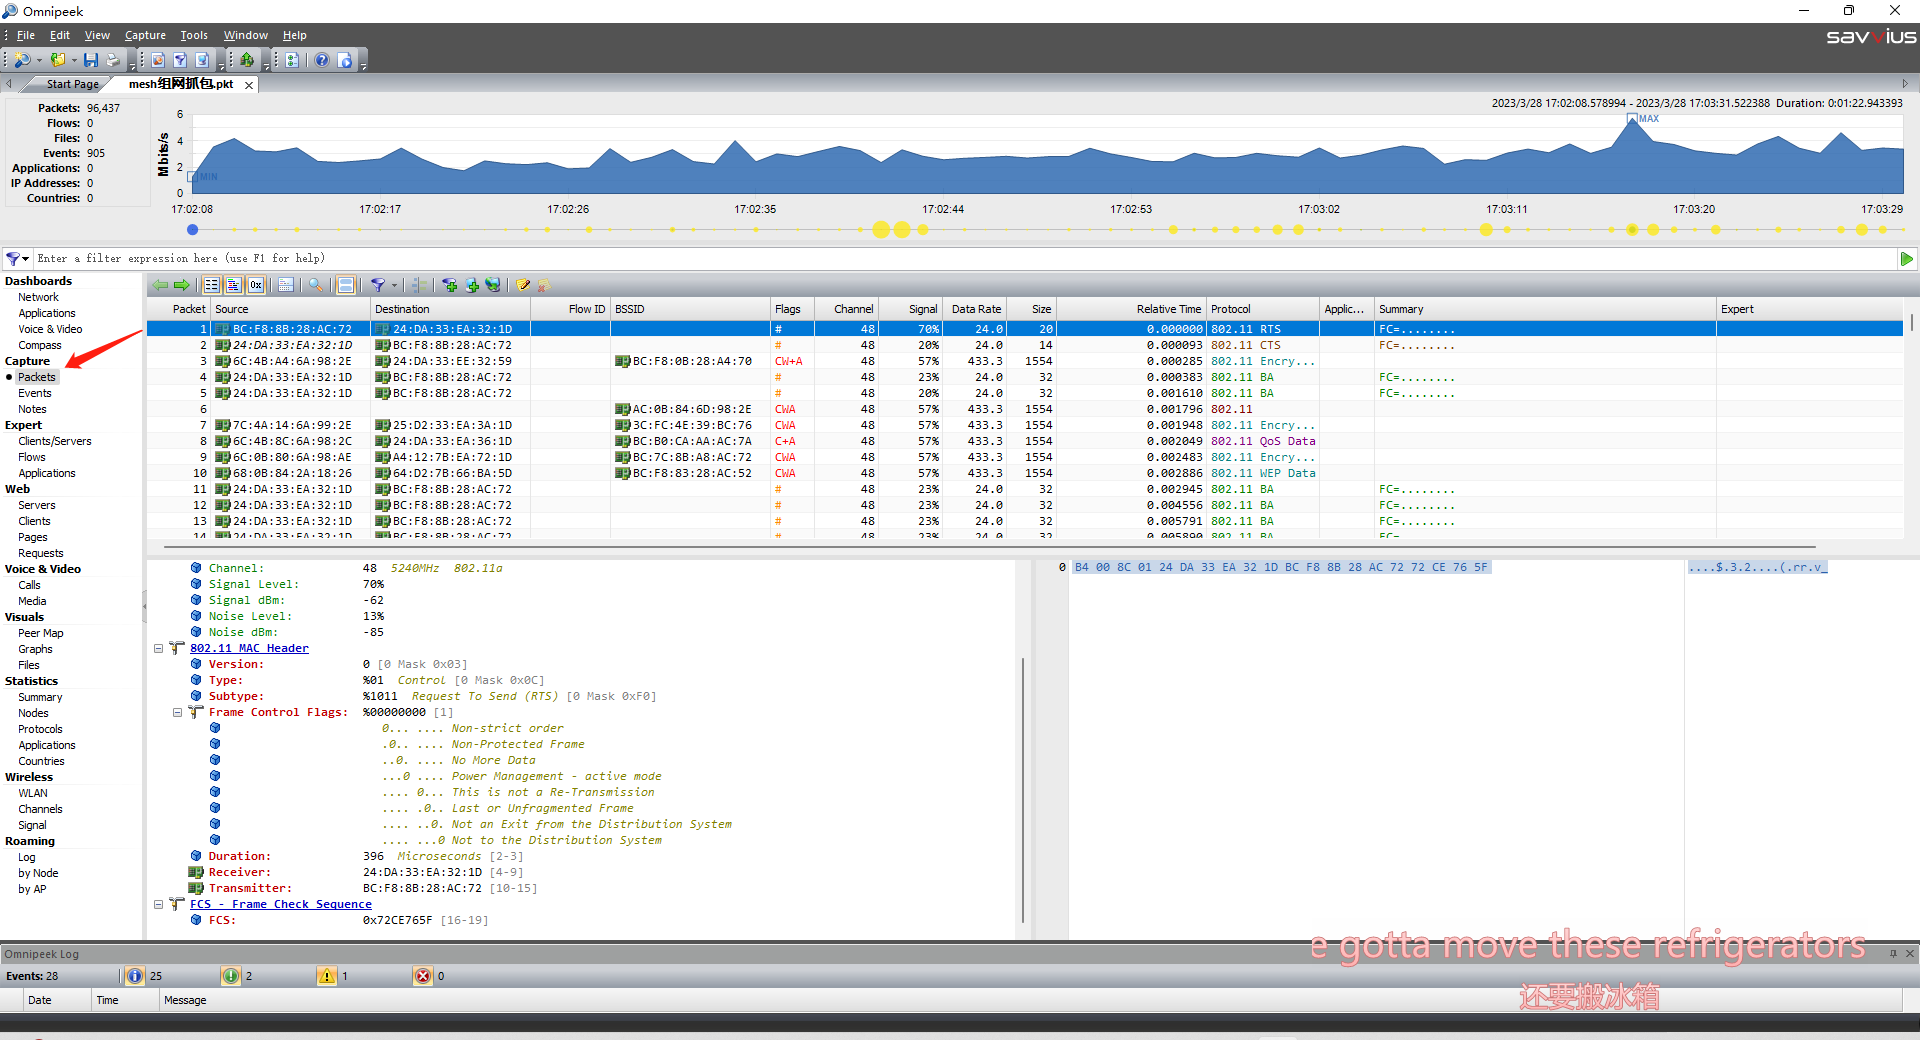This screenshot has height=1040, width=1920.
Task: Click the Save floppy disk icon
Action: pos(91,60)
